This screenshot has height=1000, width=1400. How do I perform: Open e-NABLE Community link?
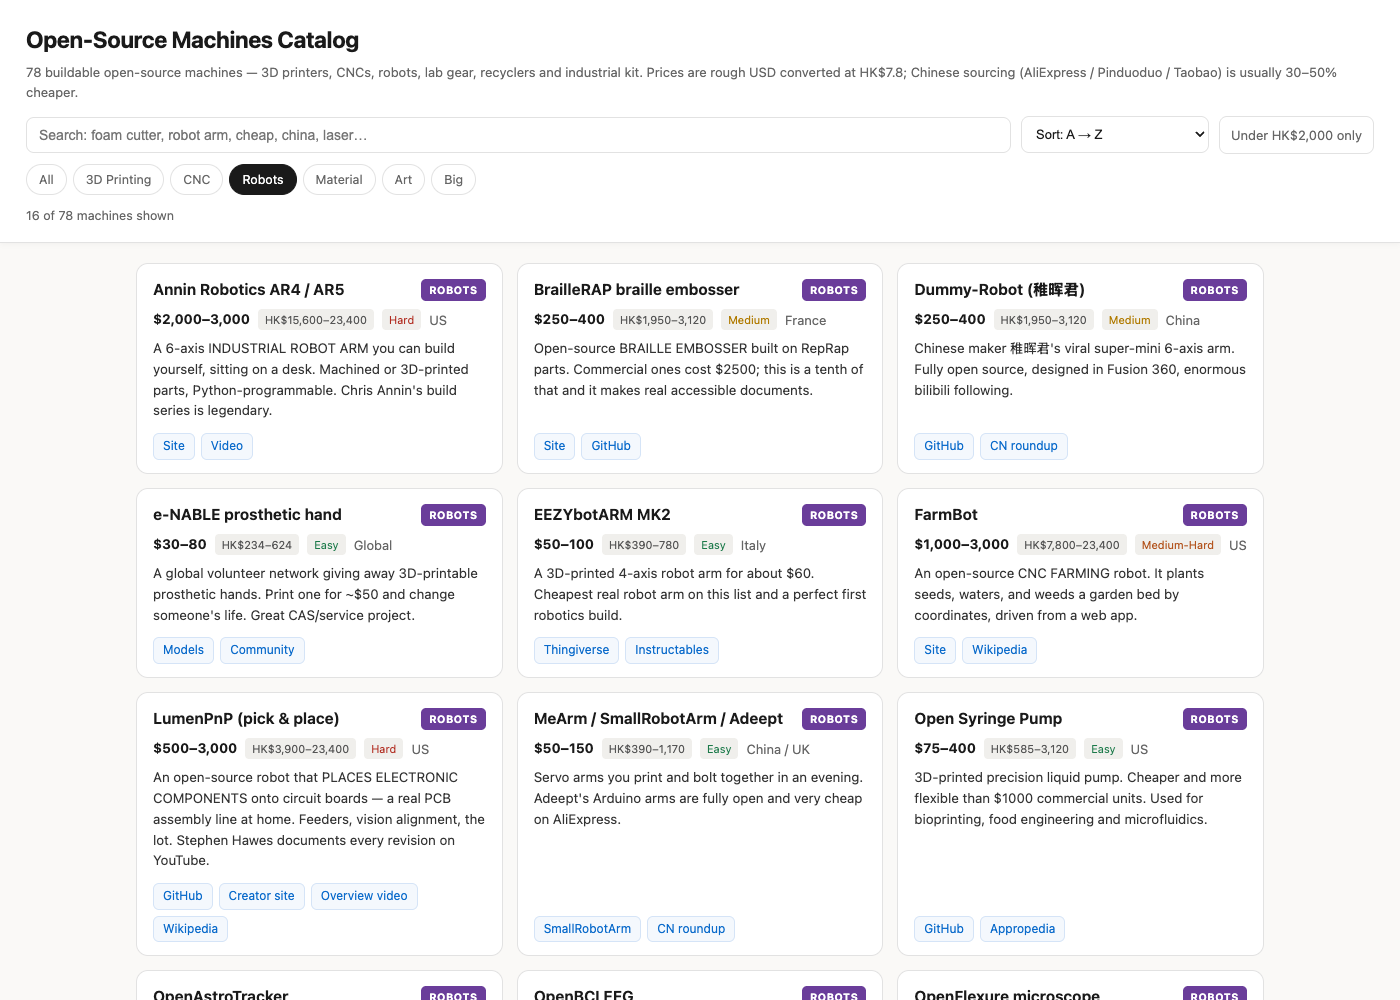click(262, 650)
